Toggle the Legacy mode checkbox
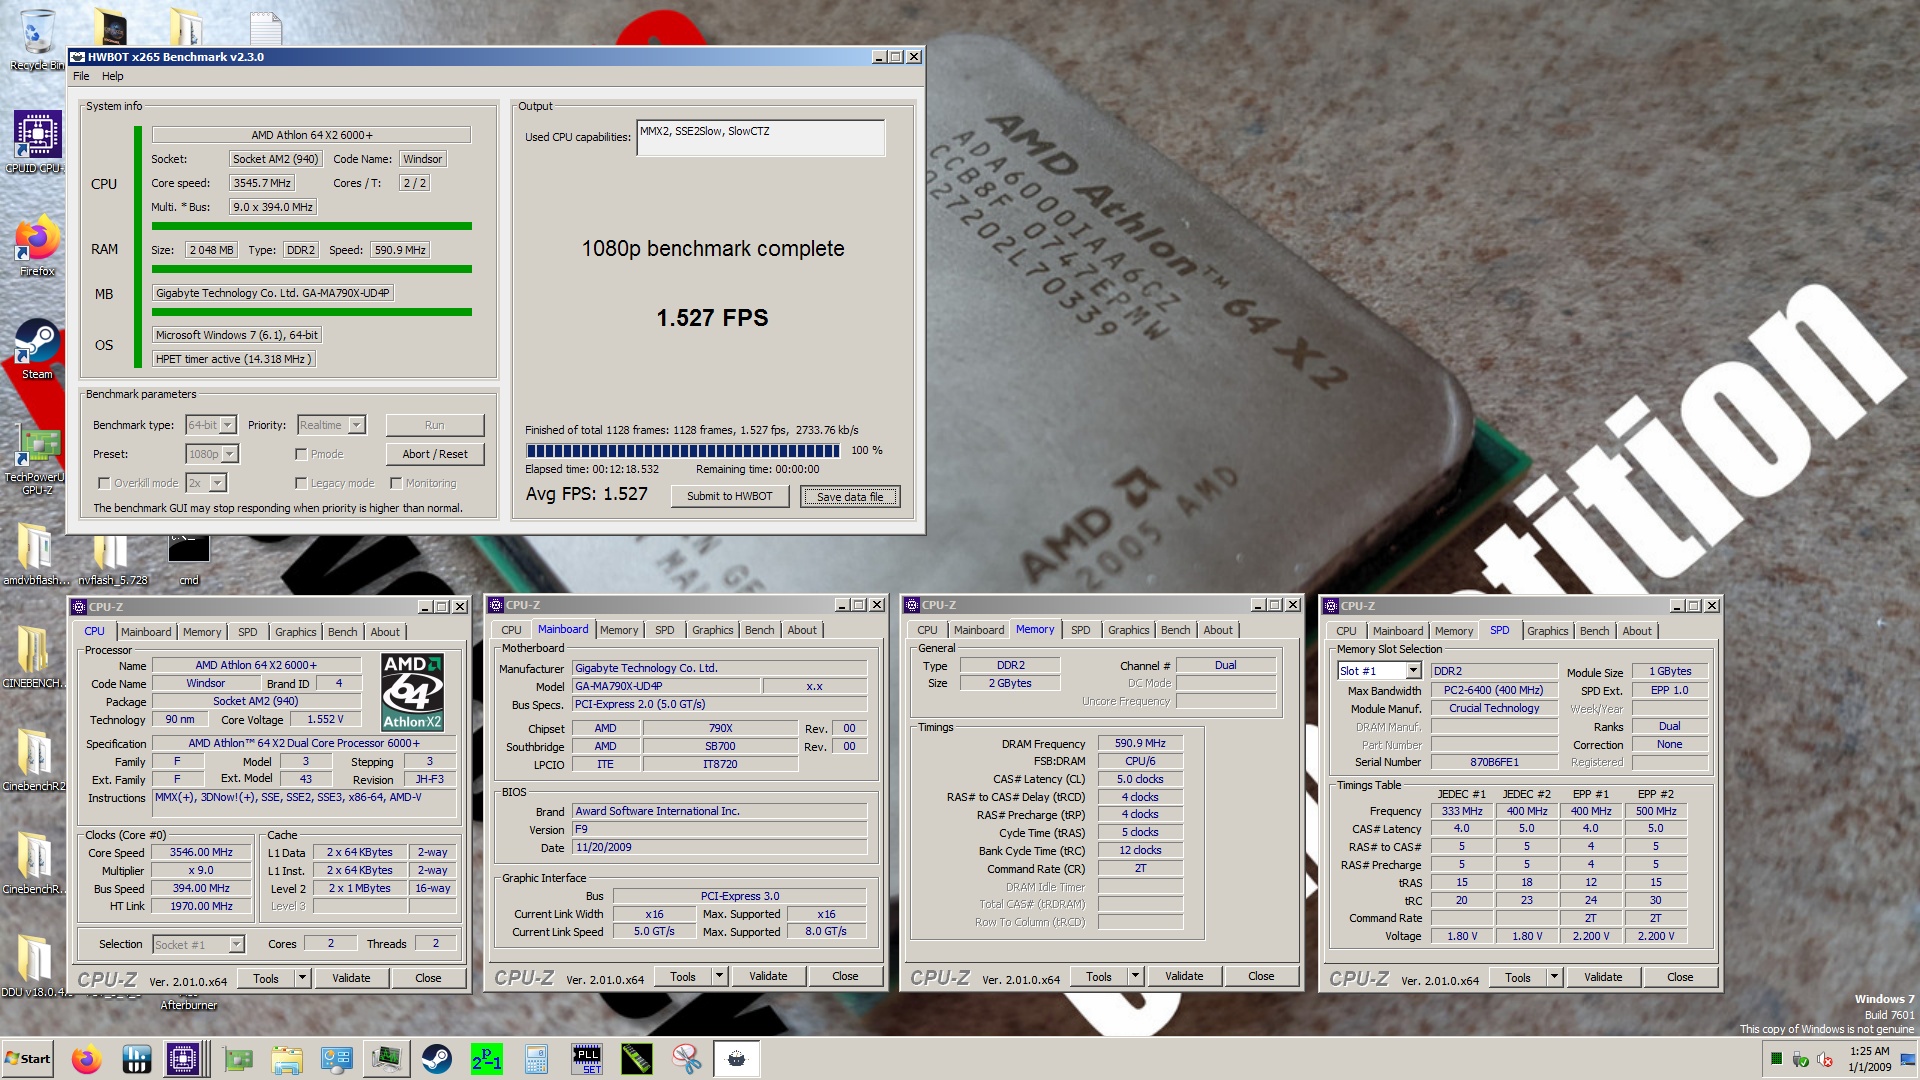The height and width of the screenshot is (1080, 1920). pos(301,483)
